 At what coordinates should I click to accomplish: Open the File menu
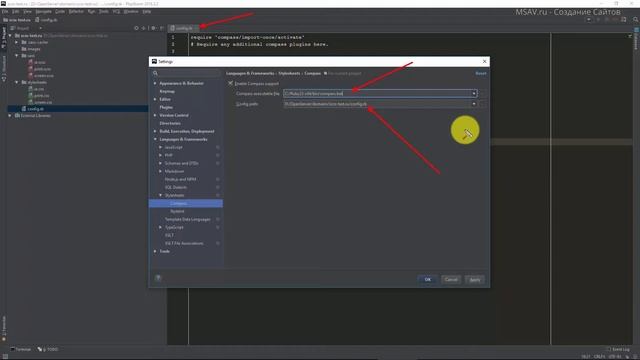pyautogui.click(x=5, y=11)
